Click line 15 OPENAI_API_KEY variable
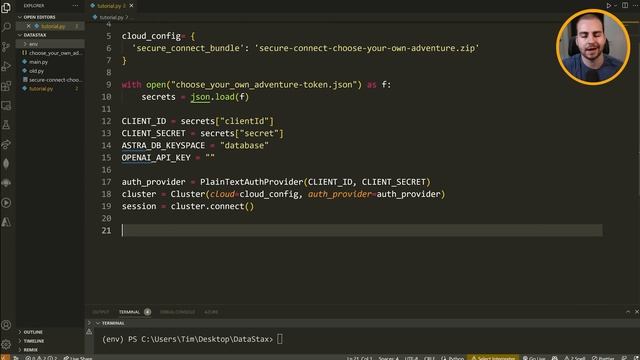The height and width of the screenshot is (360, 640). (156, 158)
